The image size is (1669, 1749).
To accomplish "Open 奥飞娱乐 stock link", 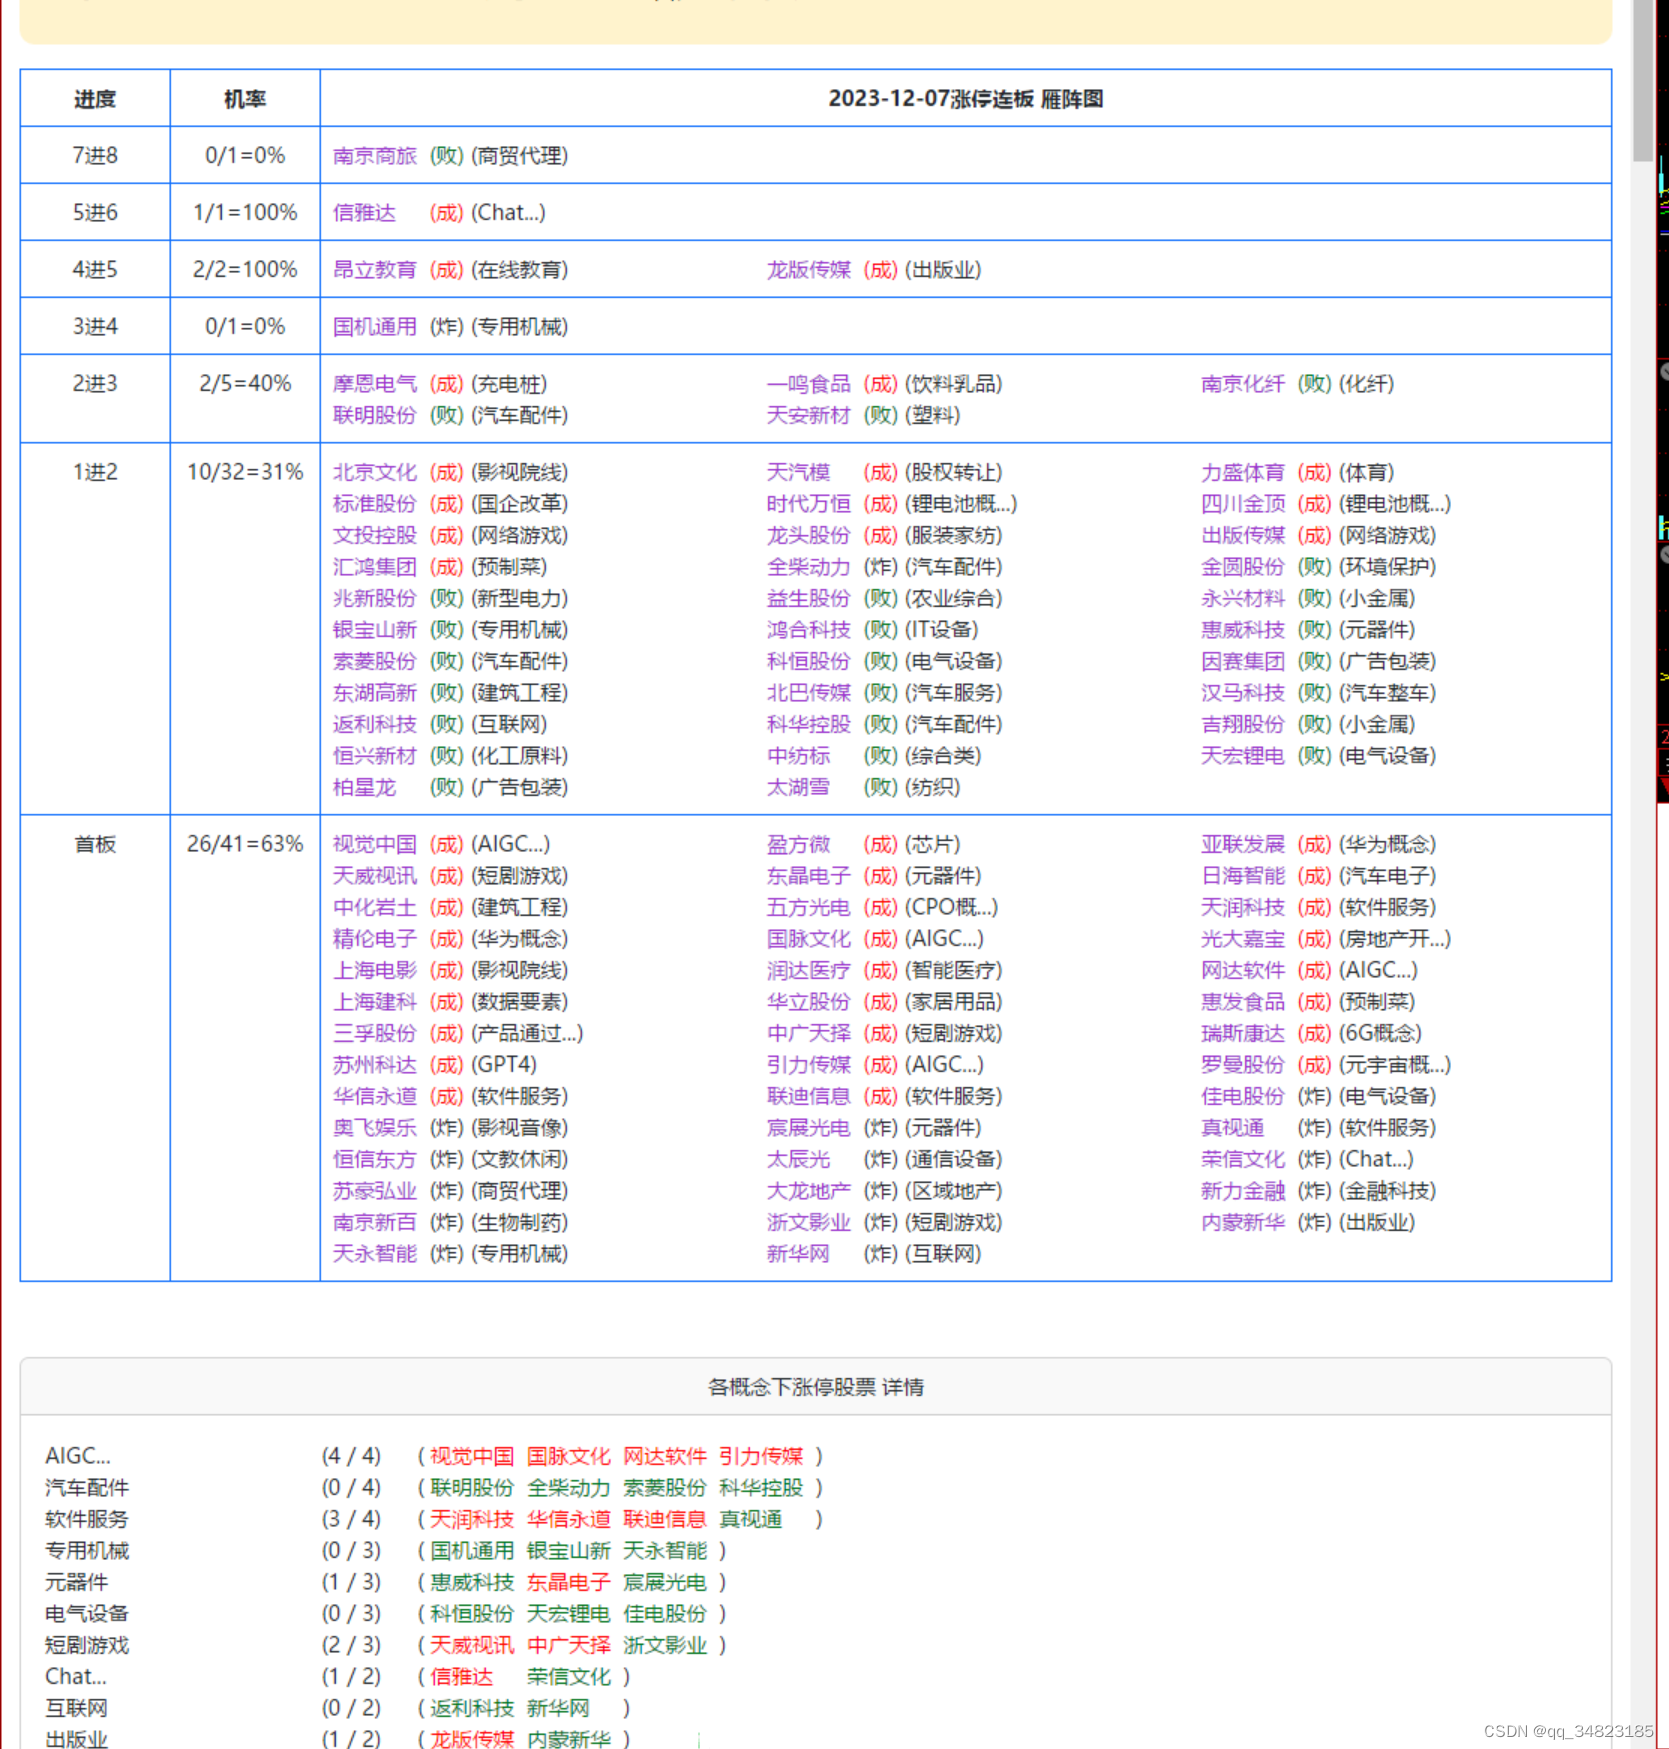I will [374, 1128].
